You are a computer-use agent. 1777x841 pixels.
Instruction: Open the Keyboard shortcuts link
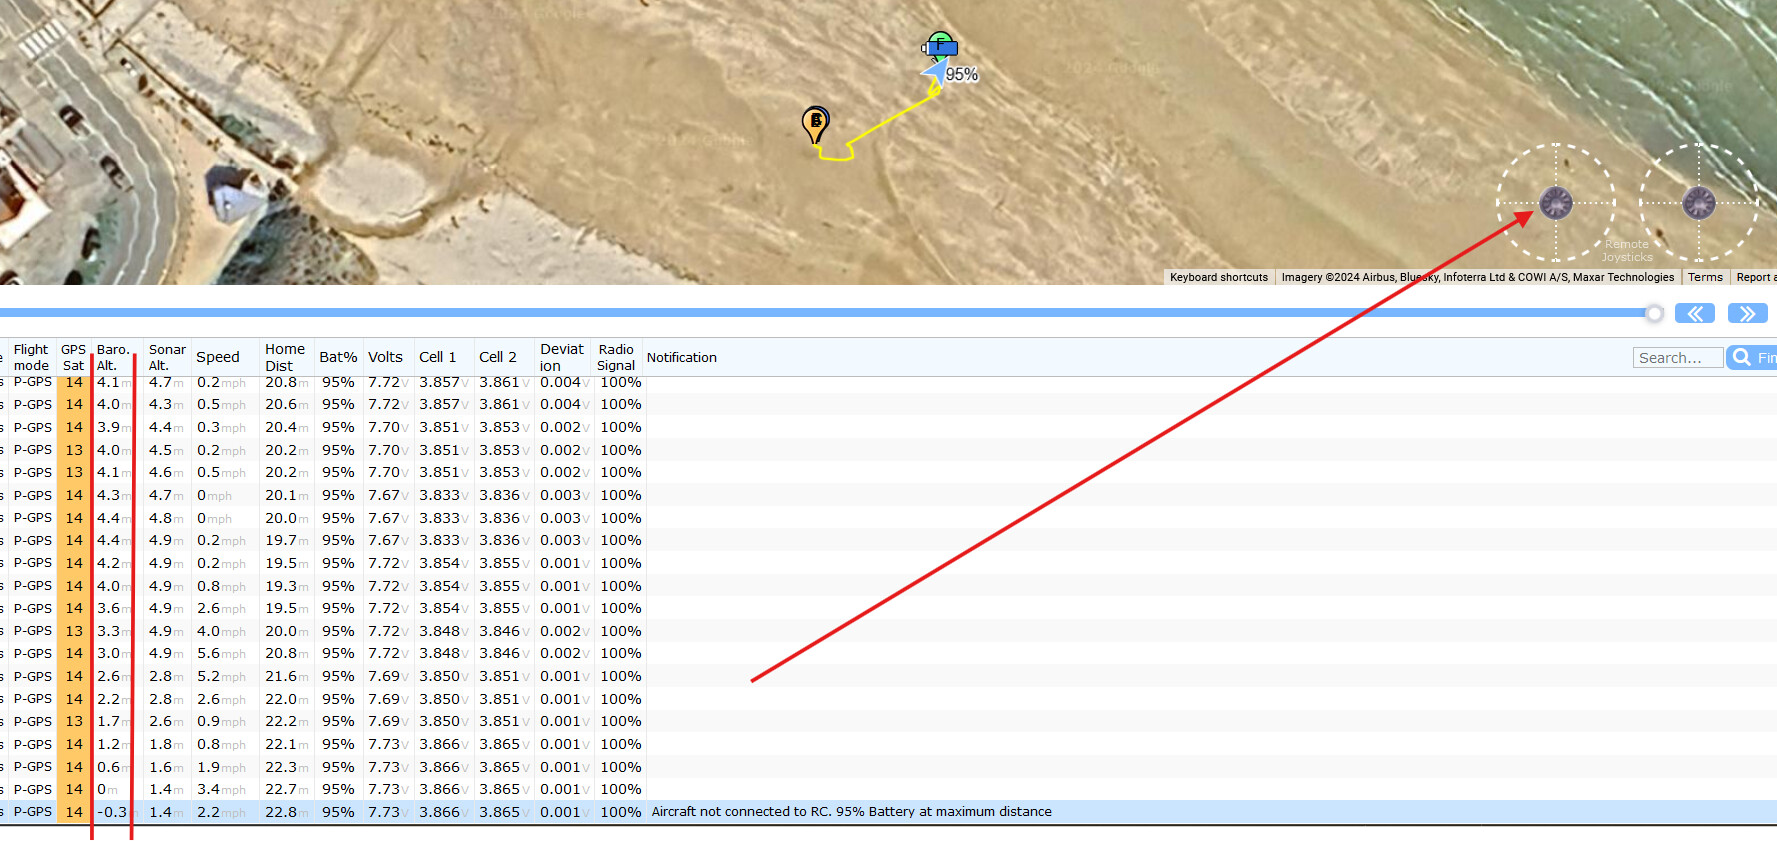click(1218, 277)
